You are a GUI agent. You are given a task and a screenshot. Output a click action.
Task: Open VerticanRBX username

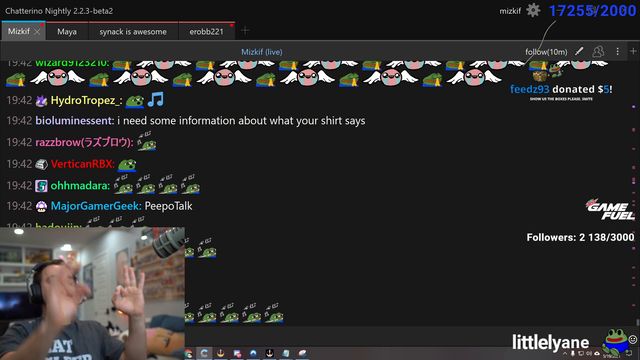pyautogui.click(x=82, y=164)
